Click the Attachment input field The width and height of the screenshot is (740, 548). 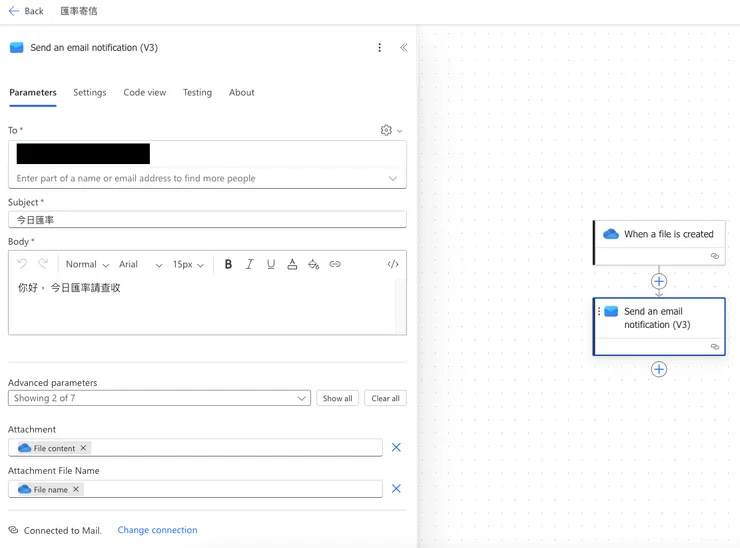(x=195, y=447)
